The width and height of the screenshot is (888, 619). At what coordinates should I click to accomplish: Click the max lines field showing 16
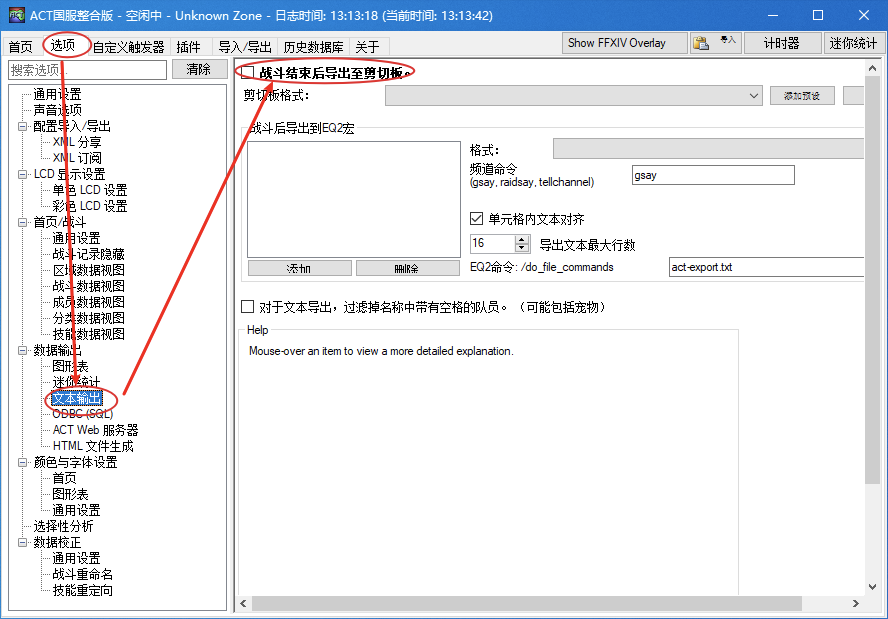pos(493,244)
